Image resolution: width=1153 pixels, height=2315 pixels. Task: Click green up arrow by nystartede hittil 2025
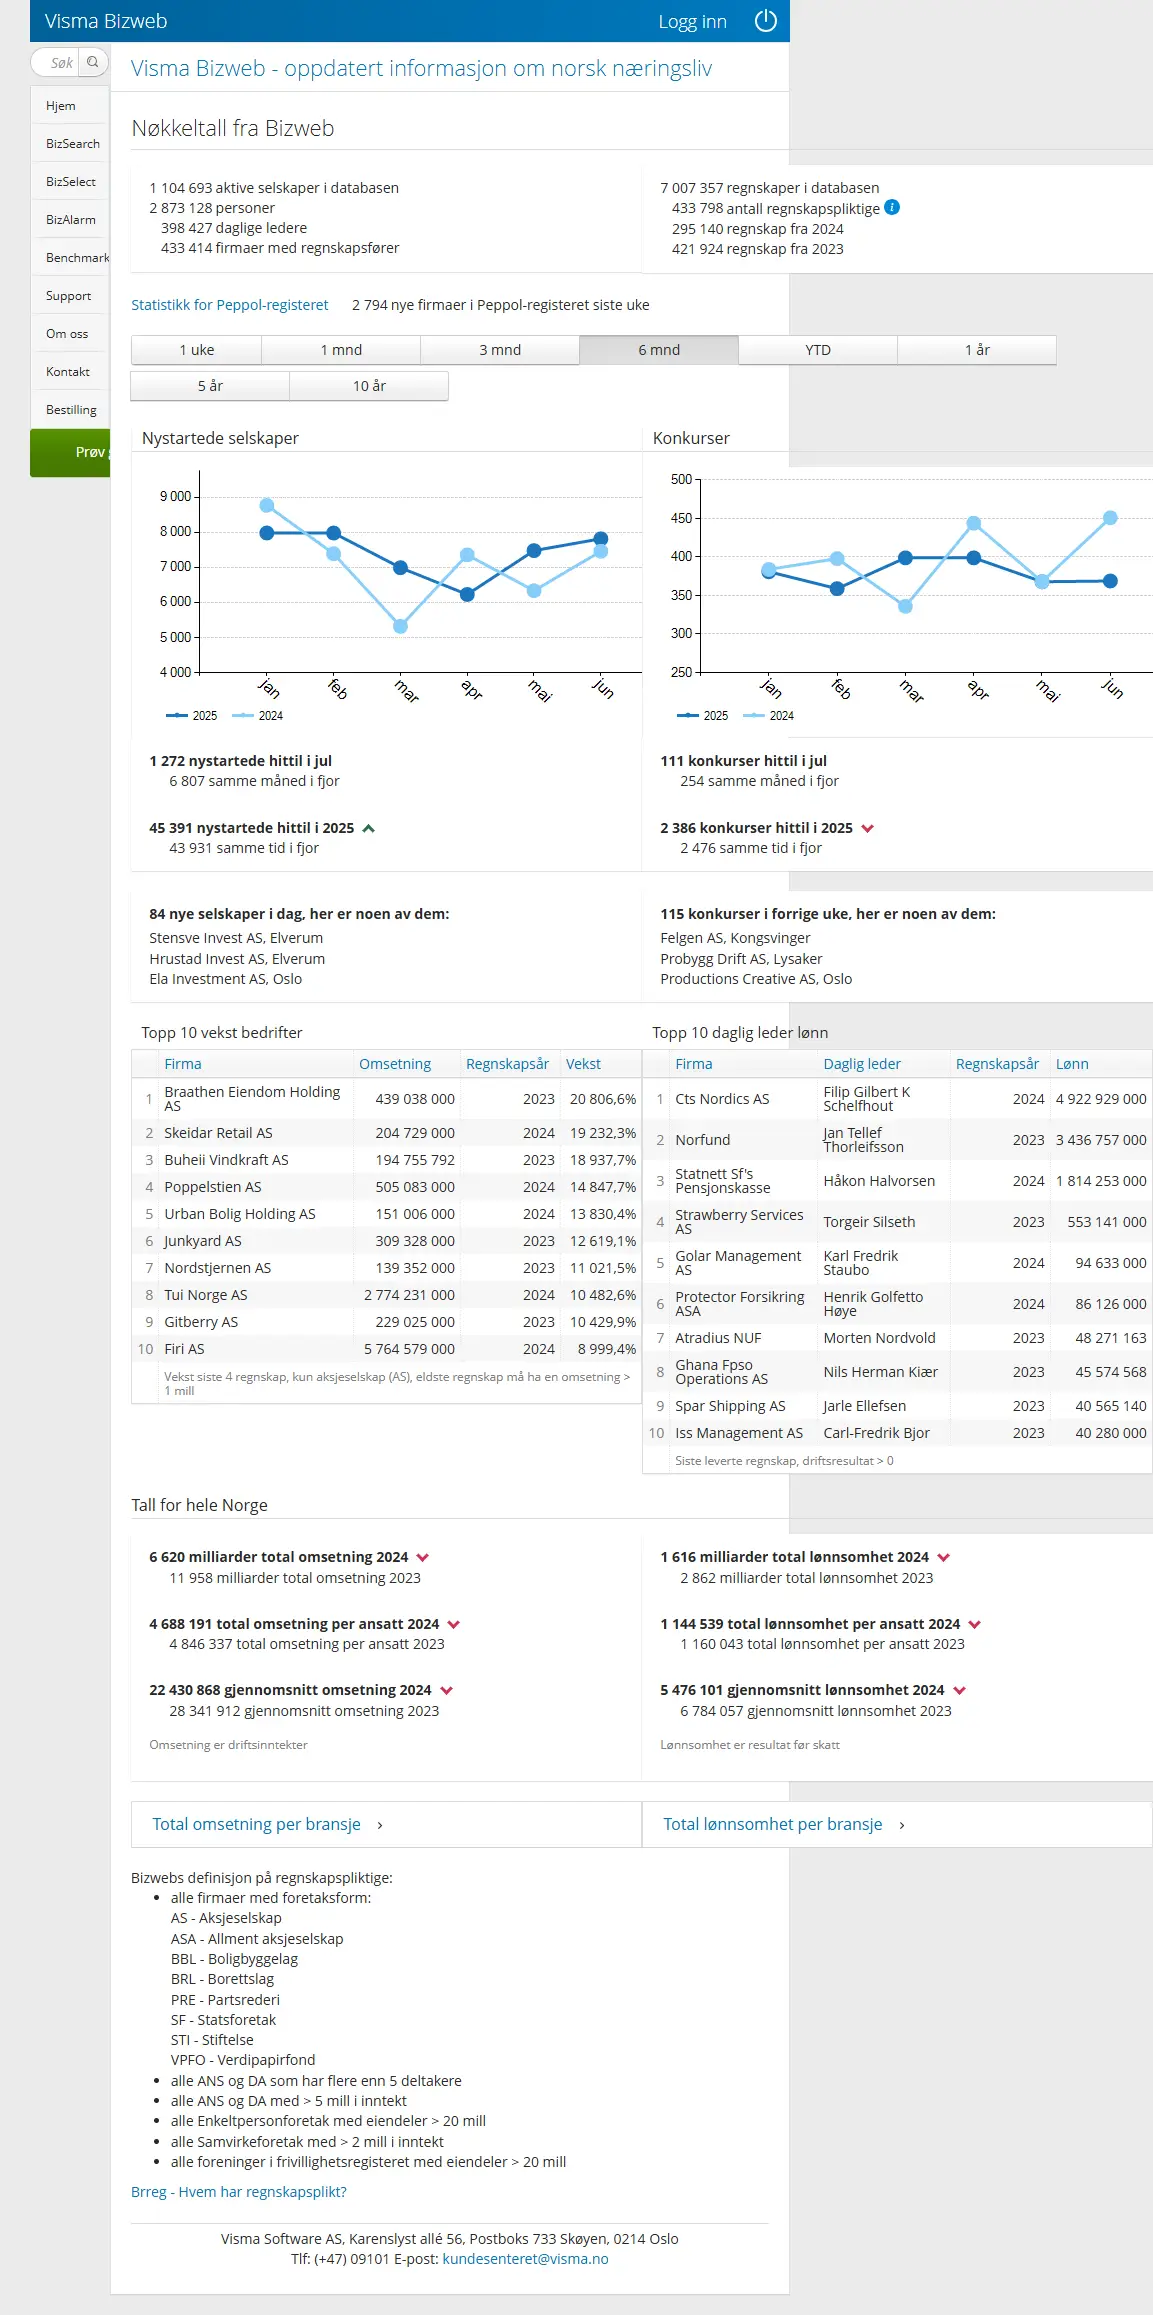pos(369,828)
